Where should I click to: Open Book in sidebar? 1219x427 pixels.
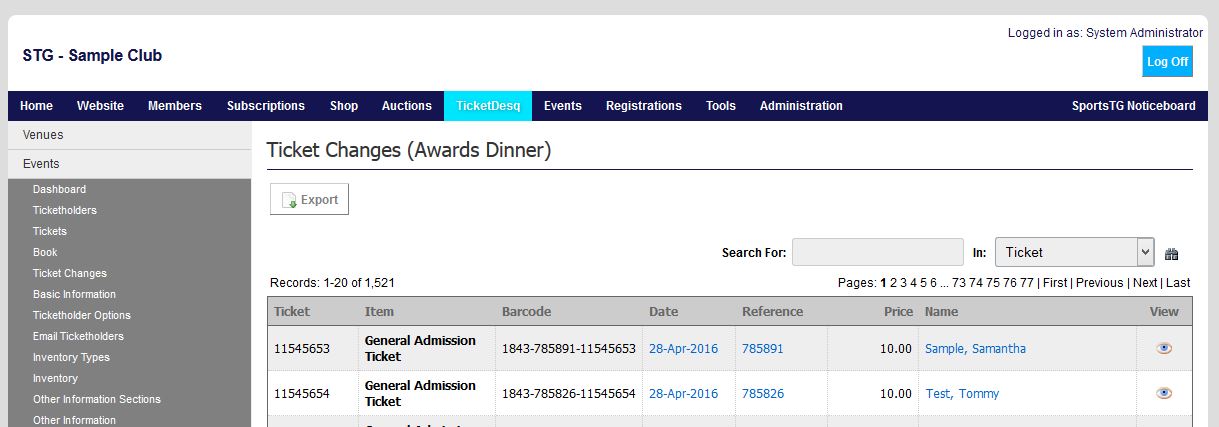(45, 252)
